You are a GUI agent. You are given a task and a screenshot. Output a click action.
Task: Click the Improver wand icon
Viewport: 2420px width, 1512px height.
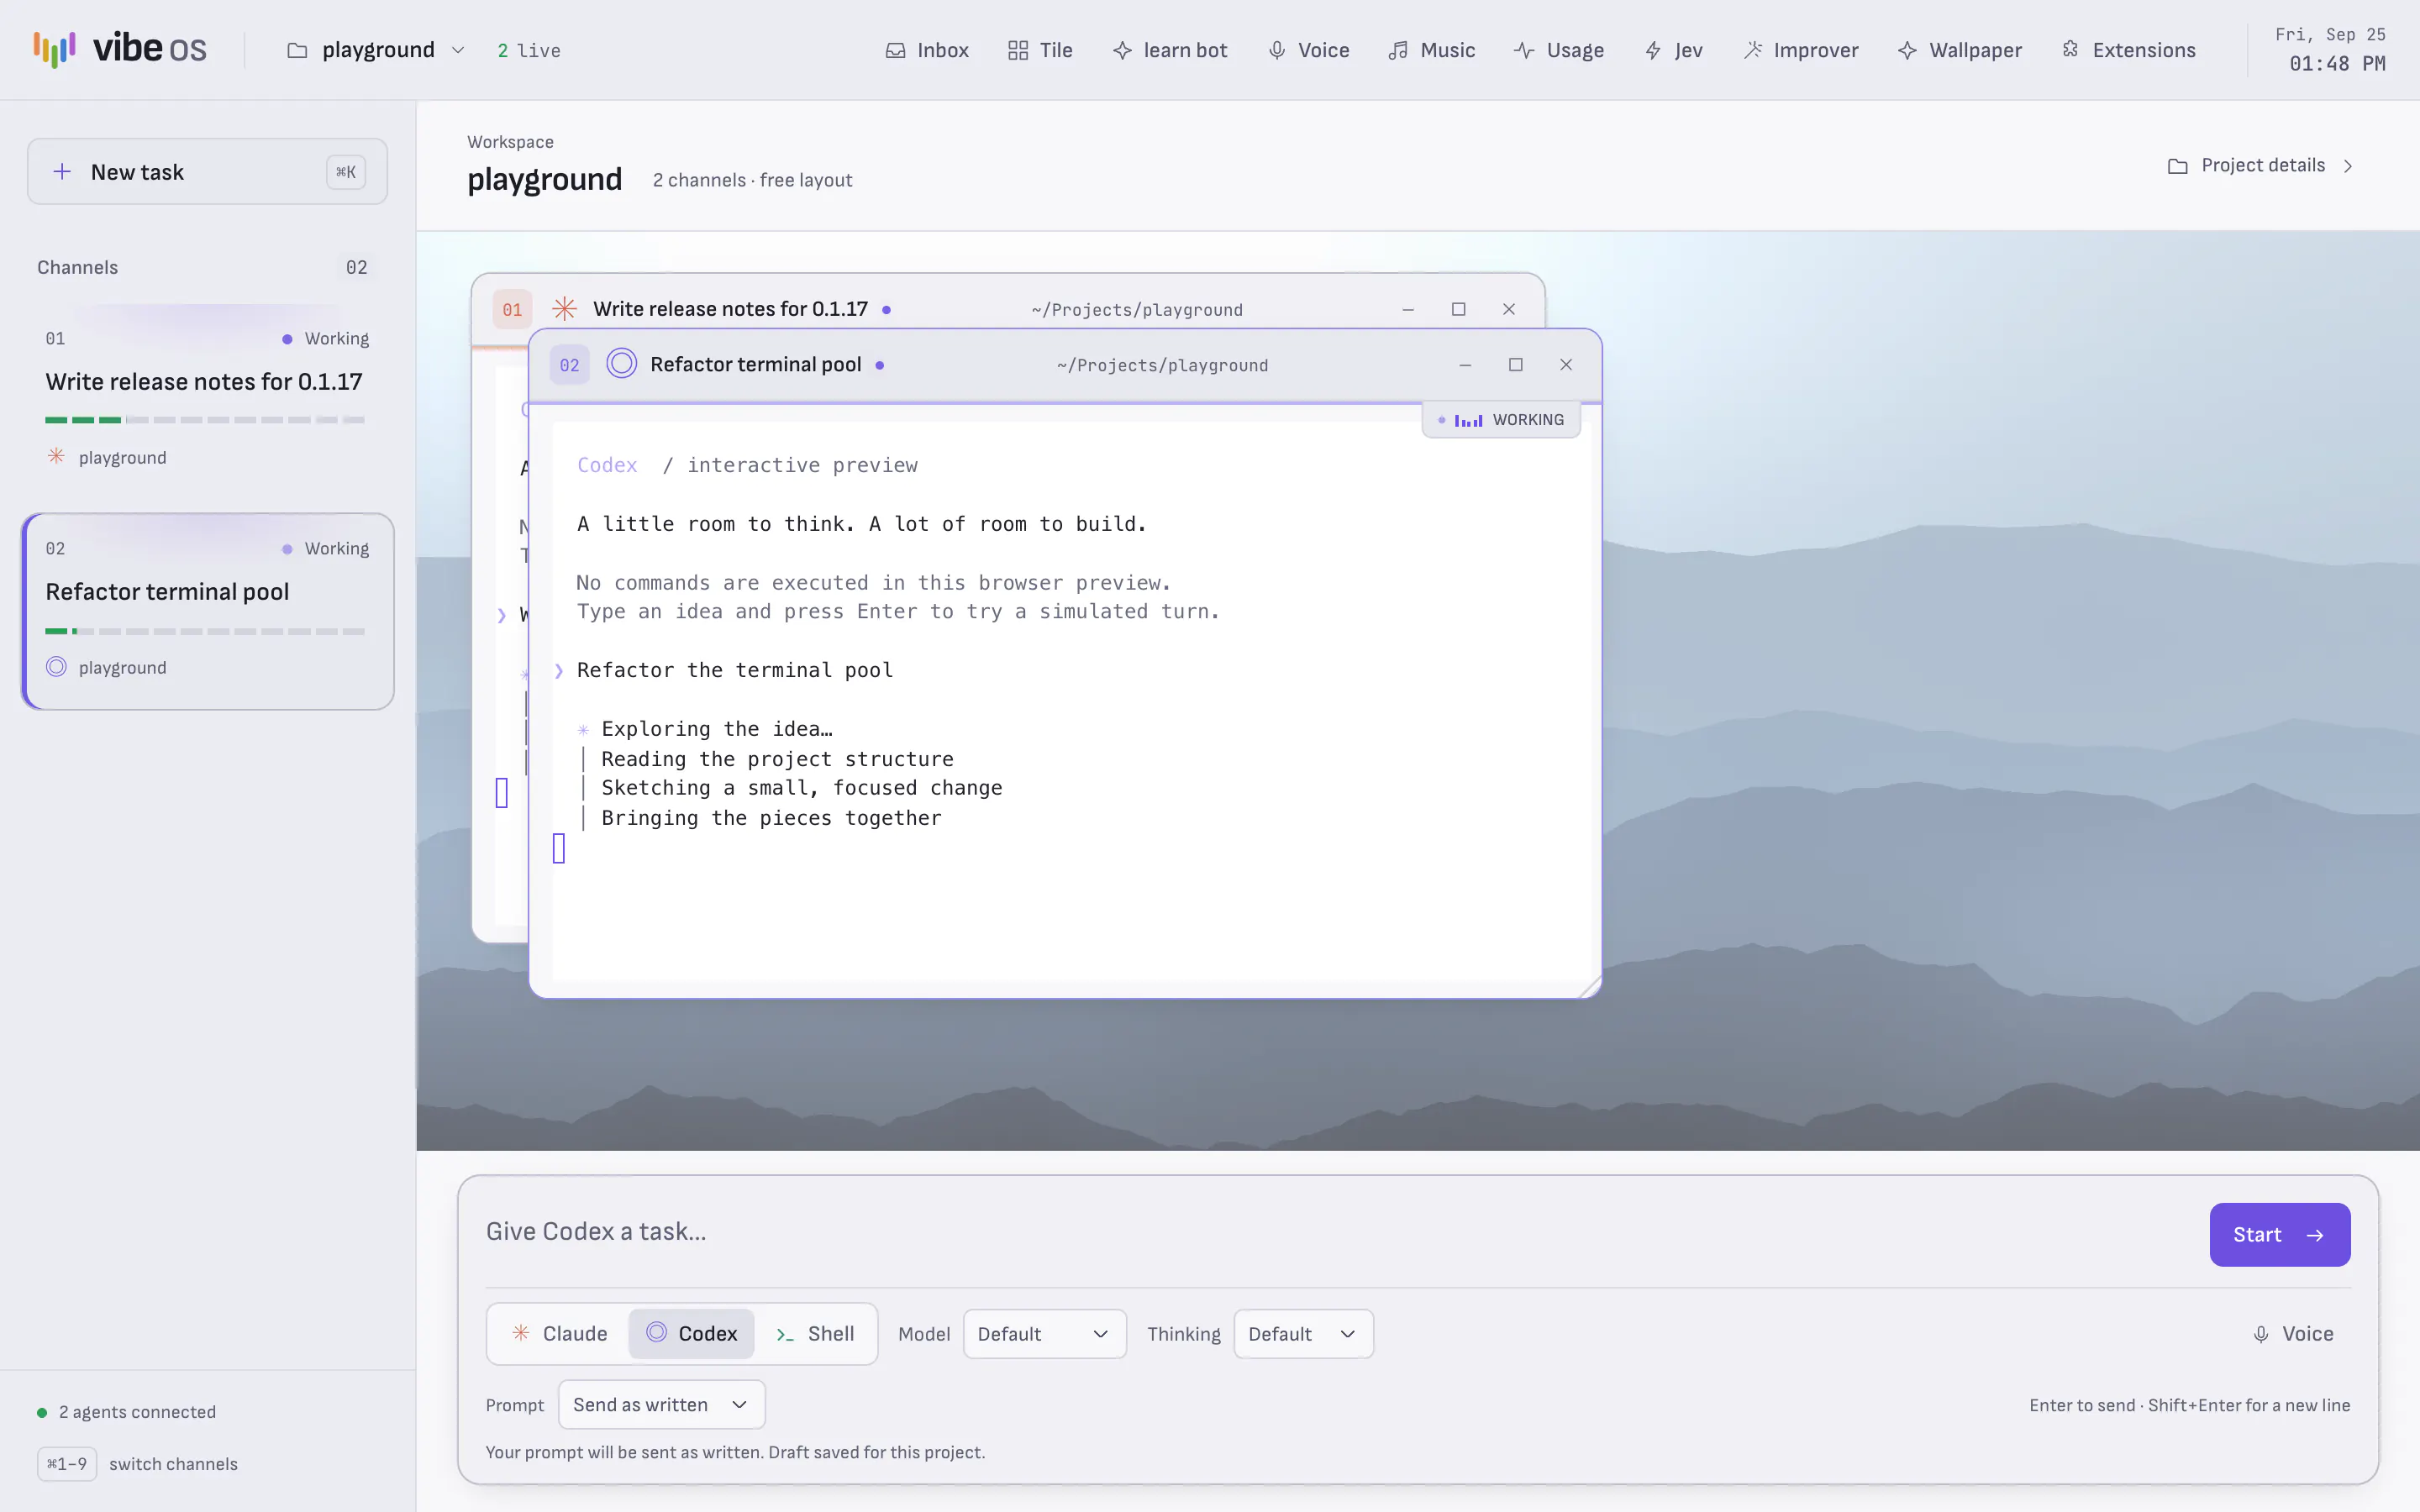click(x=1752, y=50)
